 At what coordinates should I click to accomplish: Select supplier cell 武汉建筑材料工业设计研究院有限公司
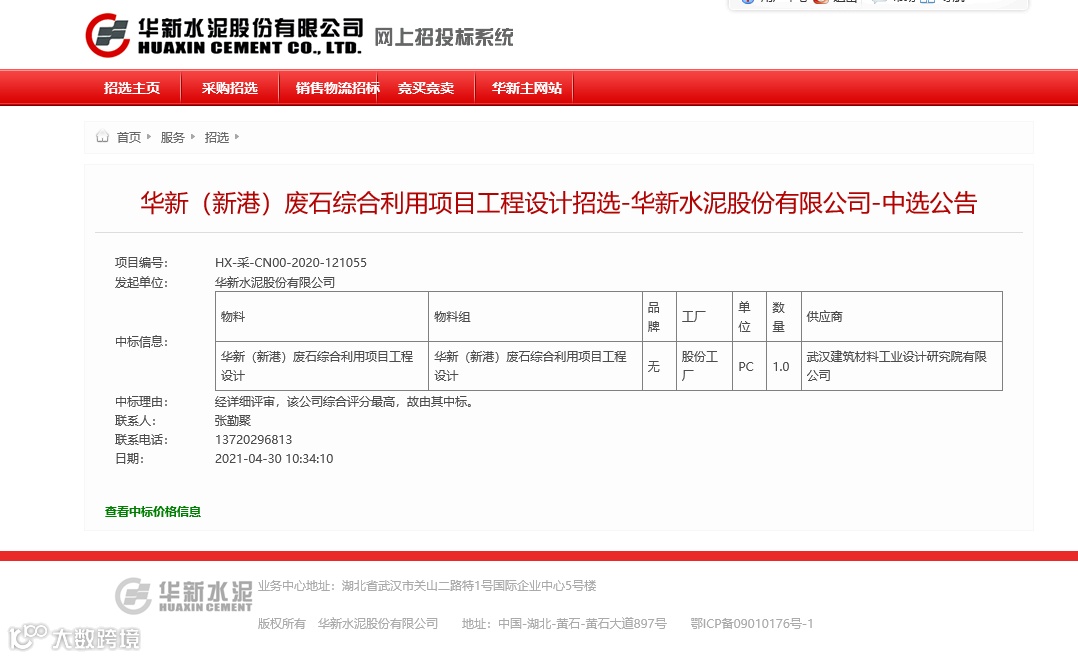[x=902, y=366]
